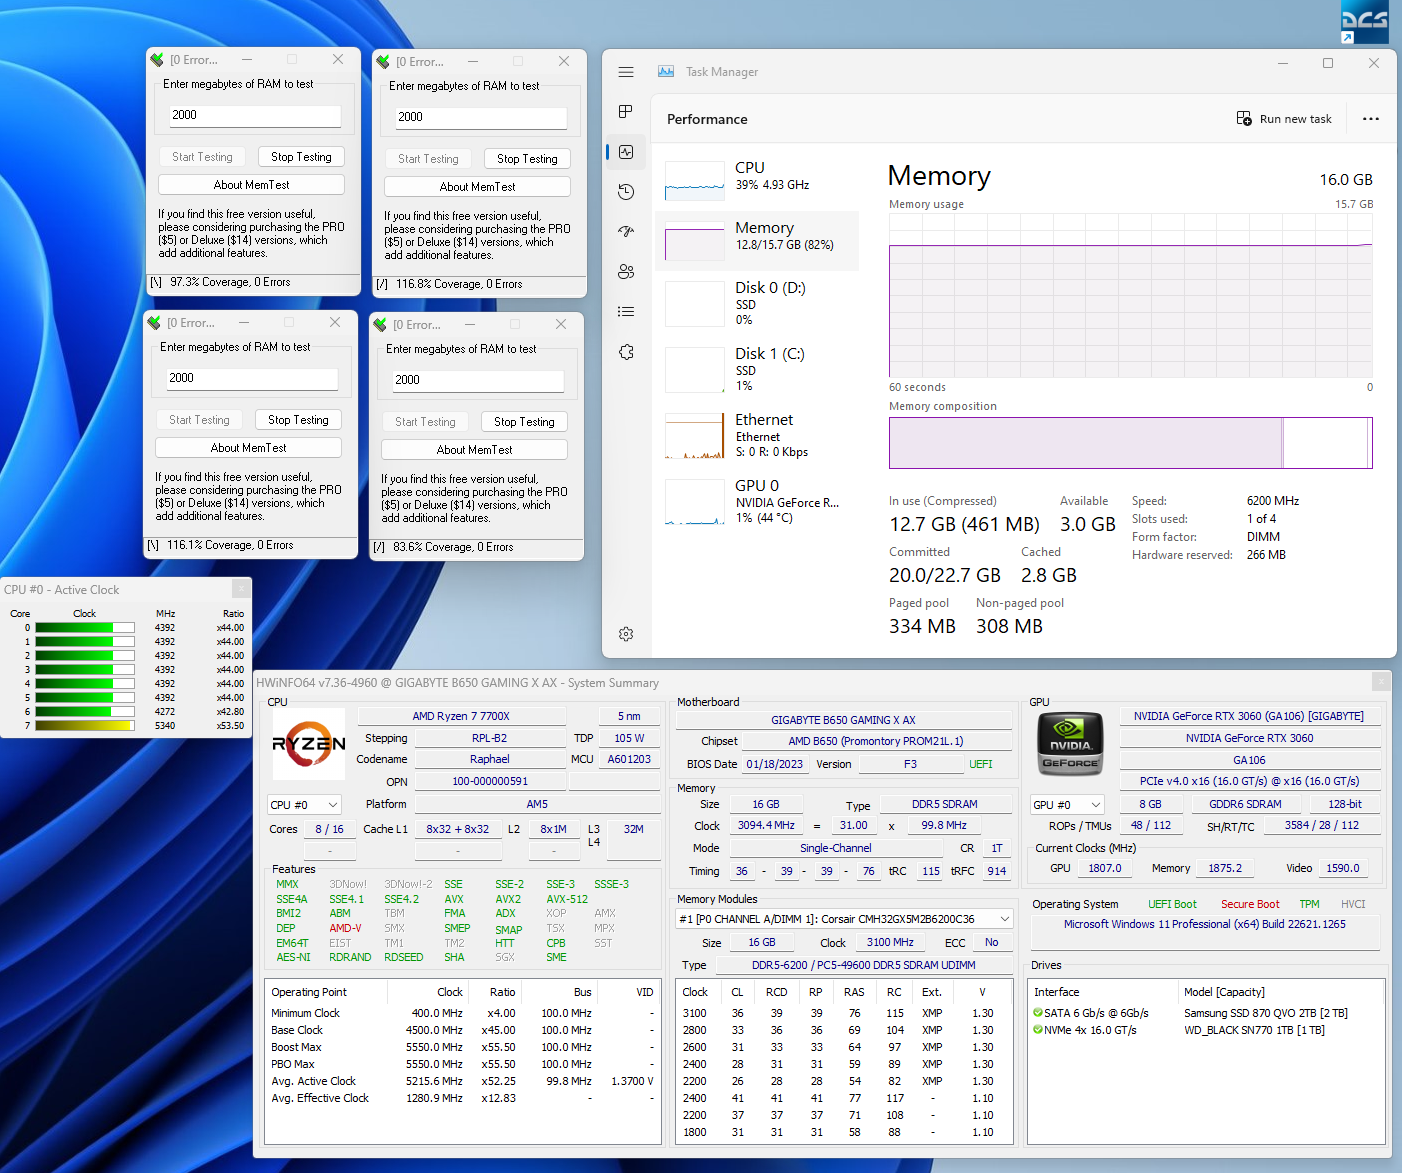The height and width of the screenshot is (1173, 1402).
Task: Click the 3100 XMP memory timing row
Action: coord(845,1013)
